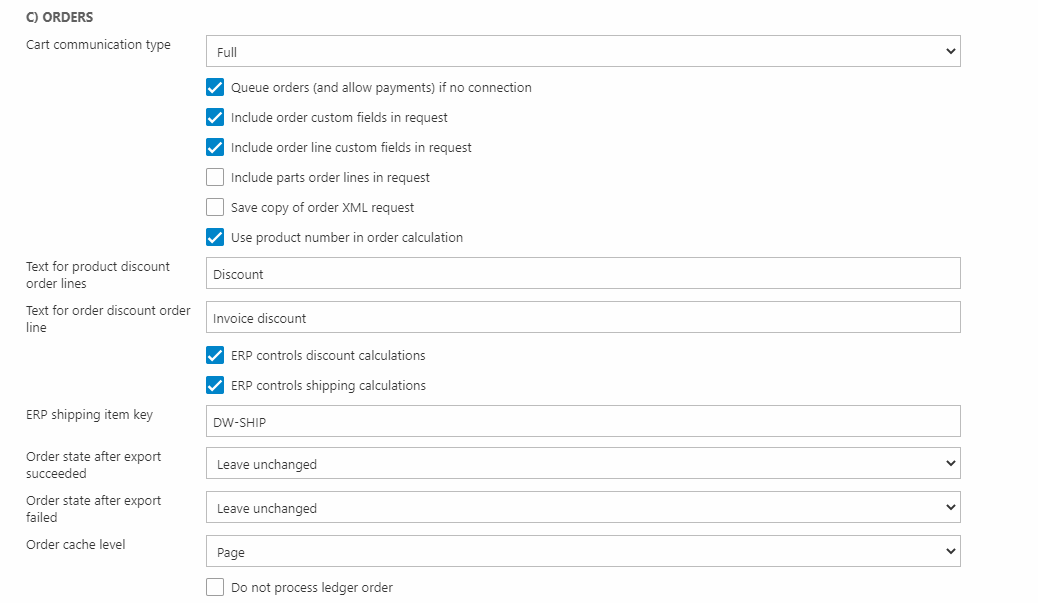This screenshot has height=603, width=1038.
Task: Open Order state after export failed dropdown
Action: 582,508
